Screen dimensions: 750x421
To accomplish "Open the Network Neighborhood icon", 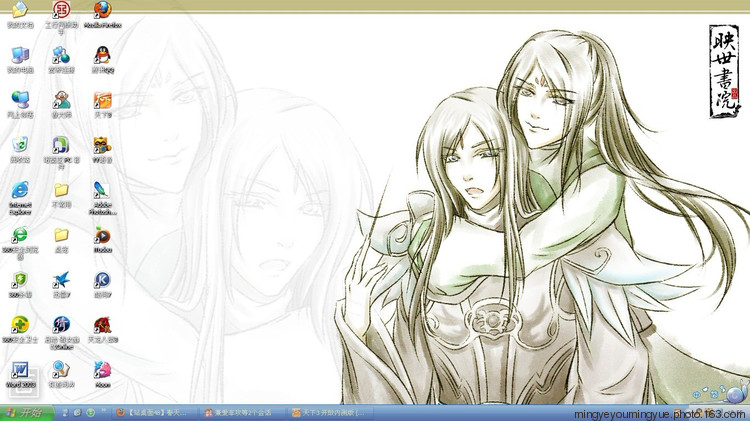I will (20, 100).
